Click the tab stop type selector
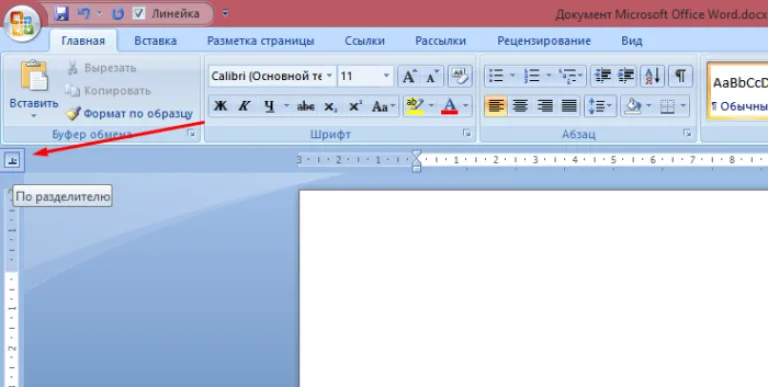 coord(12,160)
